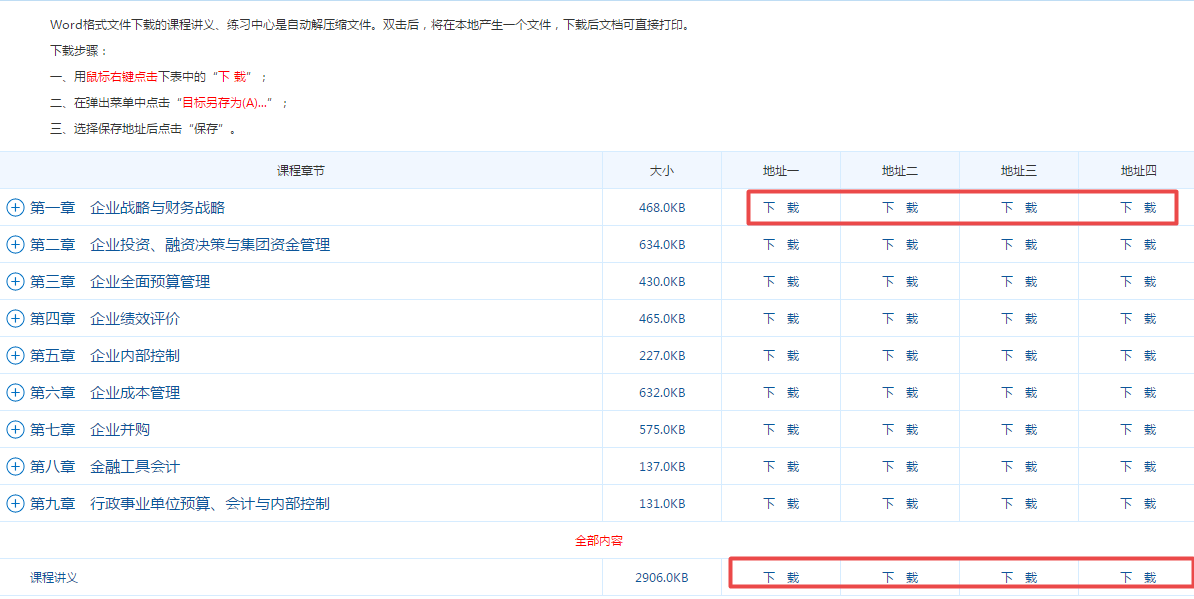Expand the 第二章 chapter plus icon
Viewport: 1194px width, 599px height.
click(x=15, y=245)
